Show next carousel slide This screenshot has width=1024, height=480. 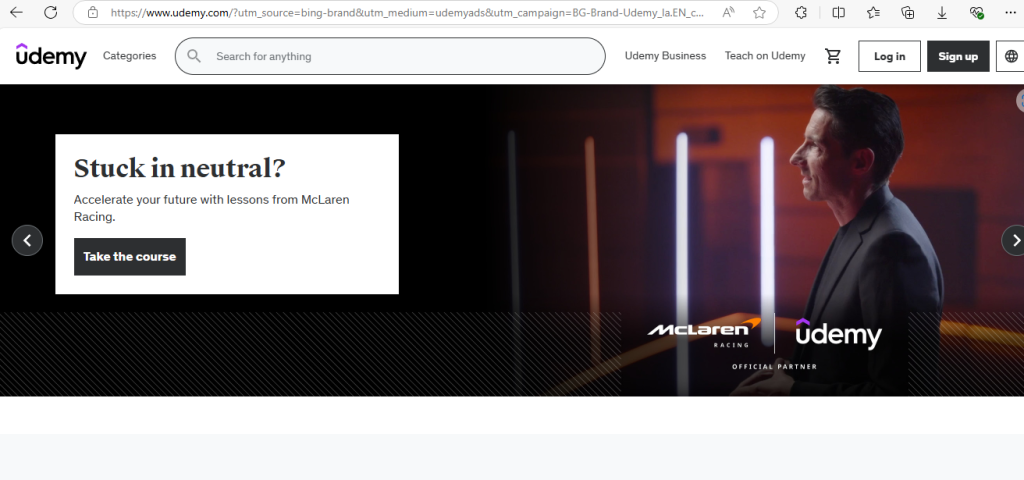click(1014, 240)
